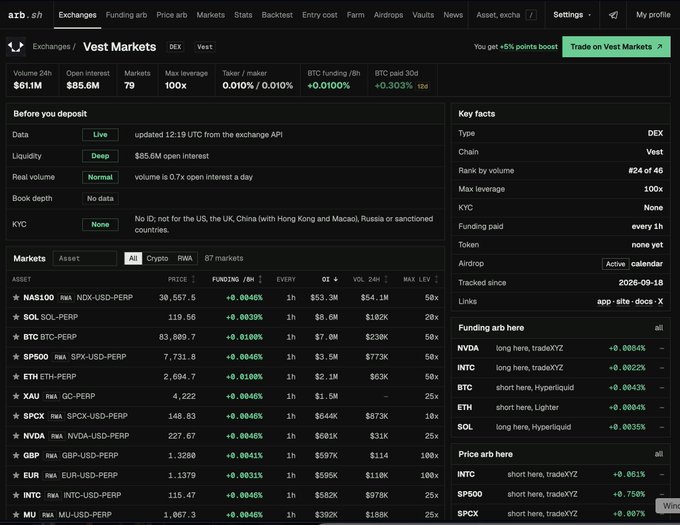Click the ETH short here, Lighter row
Image resolution: width=680 pixels, height=525 pixels.
(x=560, y=408)
